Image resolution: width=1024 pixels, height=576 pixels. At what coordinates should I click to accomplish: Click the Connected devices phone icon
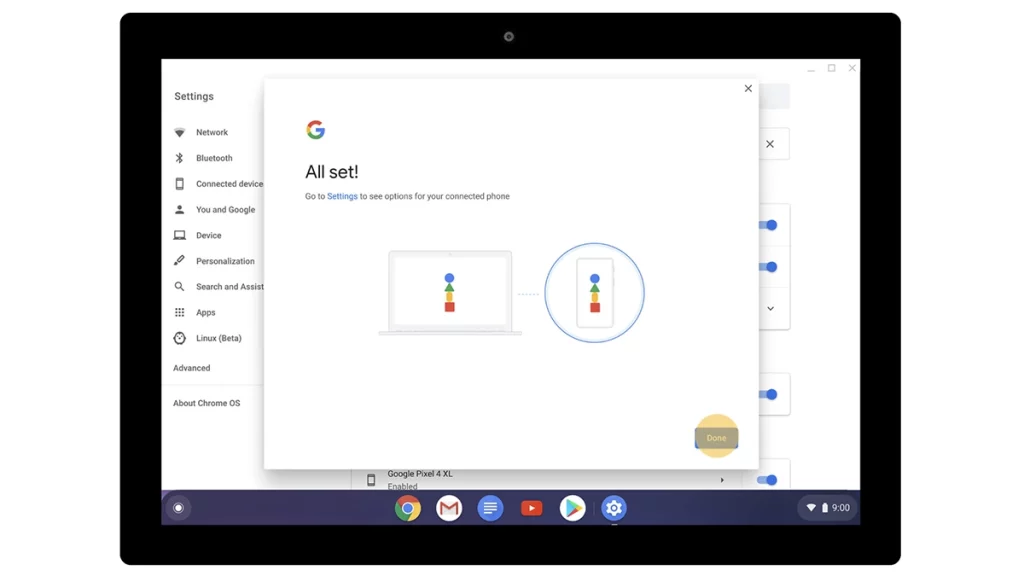tap(180, 184)
